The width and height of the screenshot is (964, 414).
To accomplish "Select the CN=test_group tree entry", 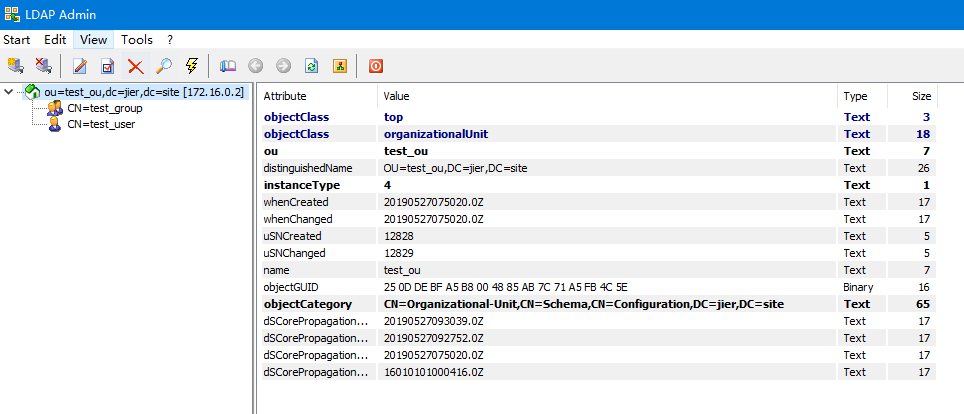I will click(x=105, y=108).
